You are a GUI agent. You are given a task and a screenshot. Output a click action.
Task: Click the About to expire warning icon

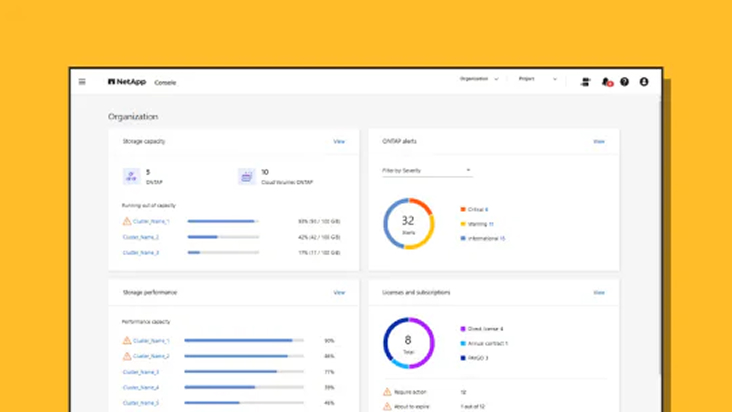(x=387, y=406)
